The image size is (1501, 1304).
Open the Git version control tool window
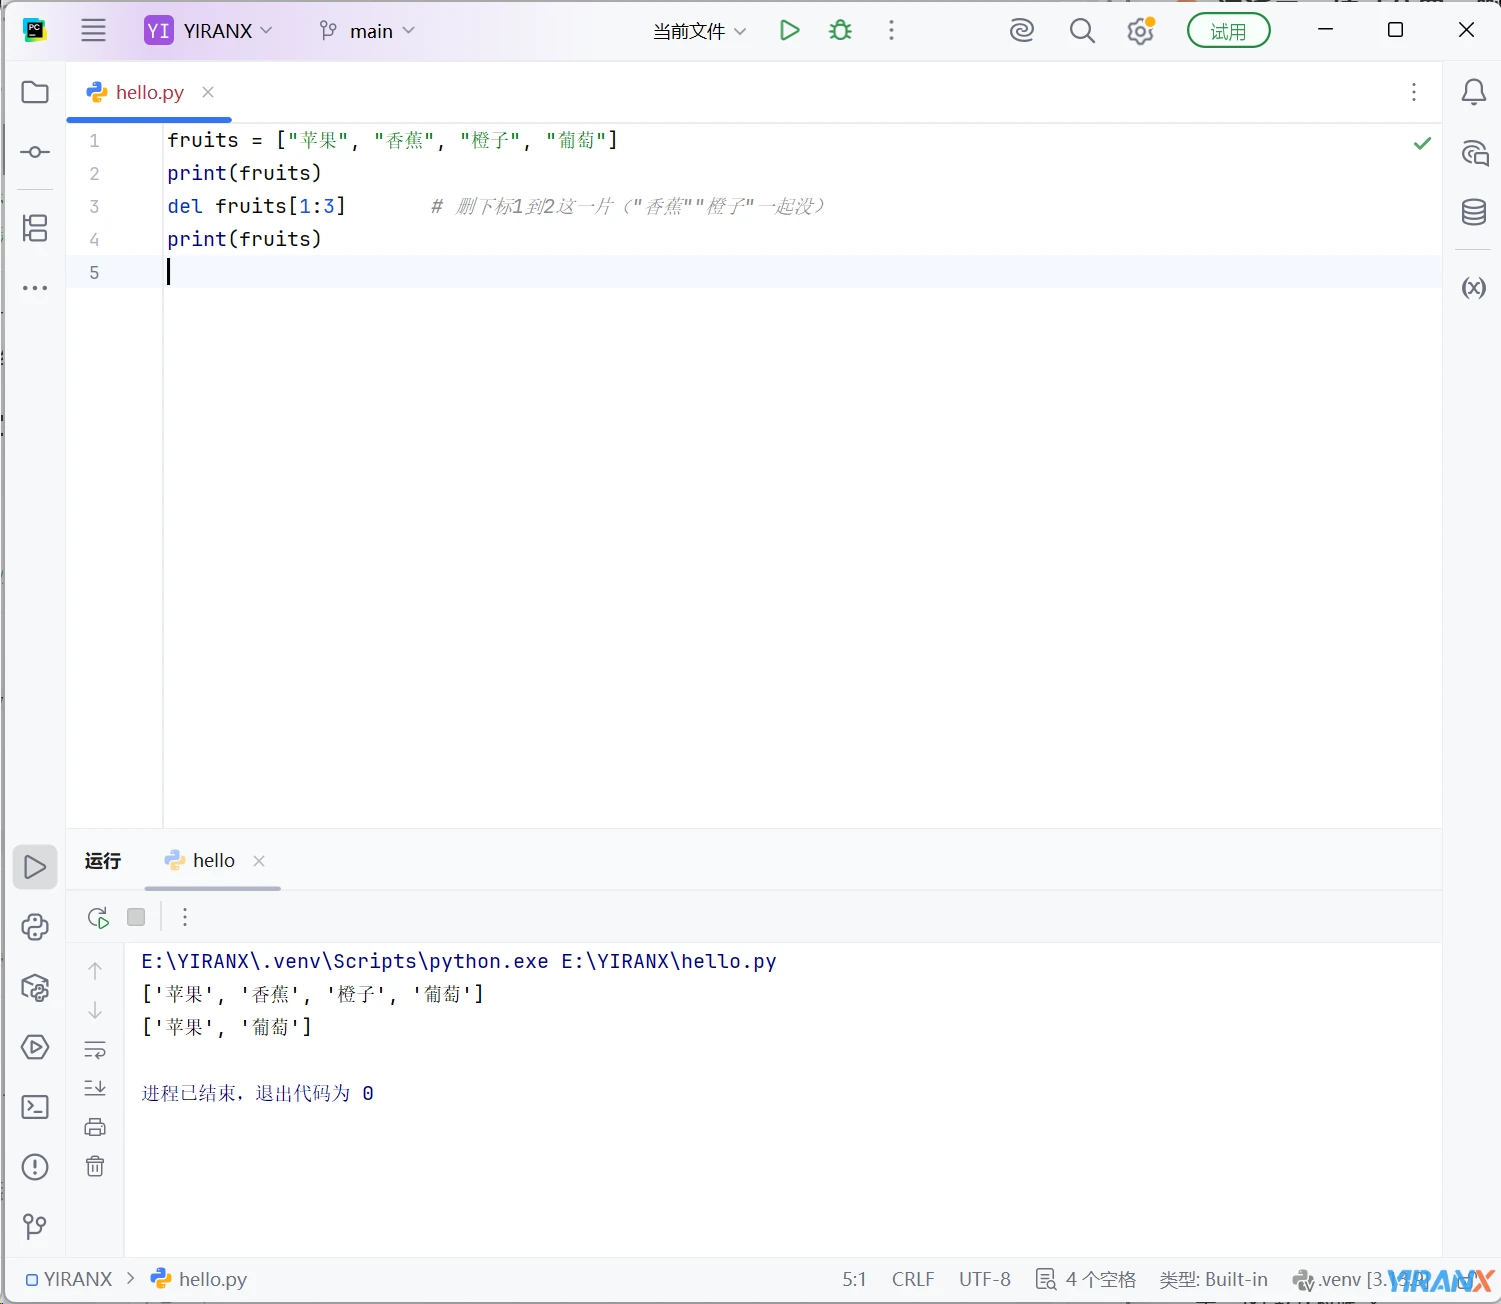click(x=35, y=1226)
